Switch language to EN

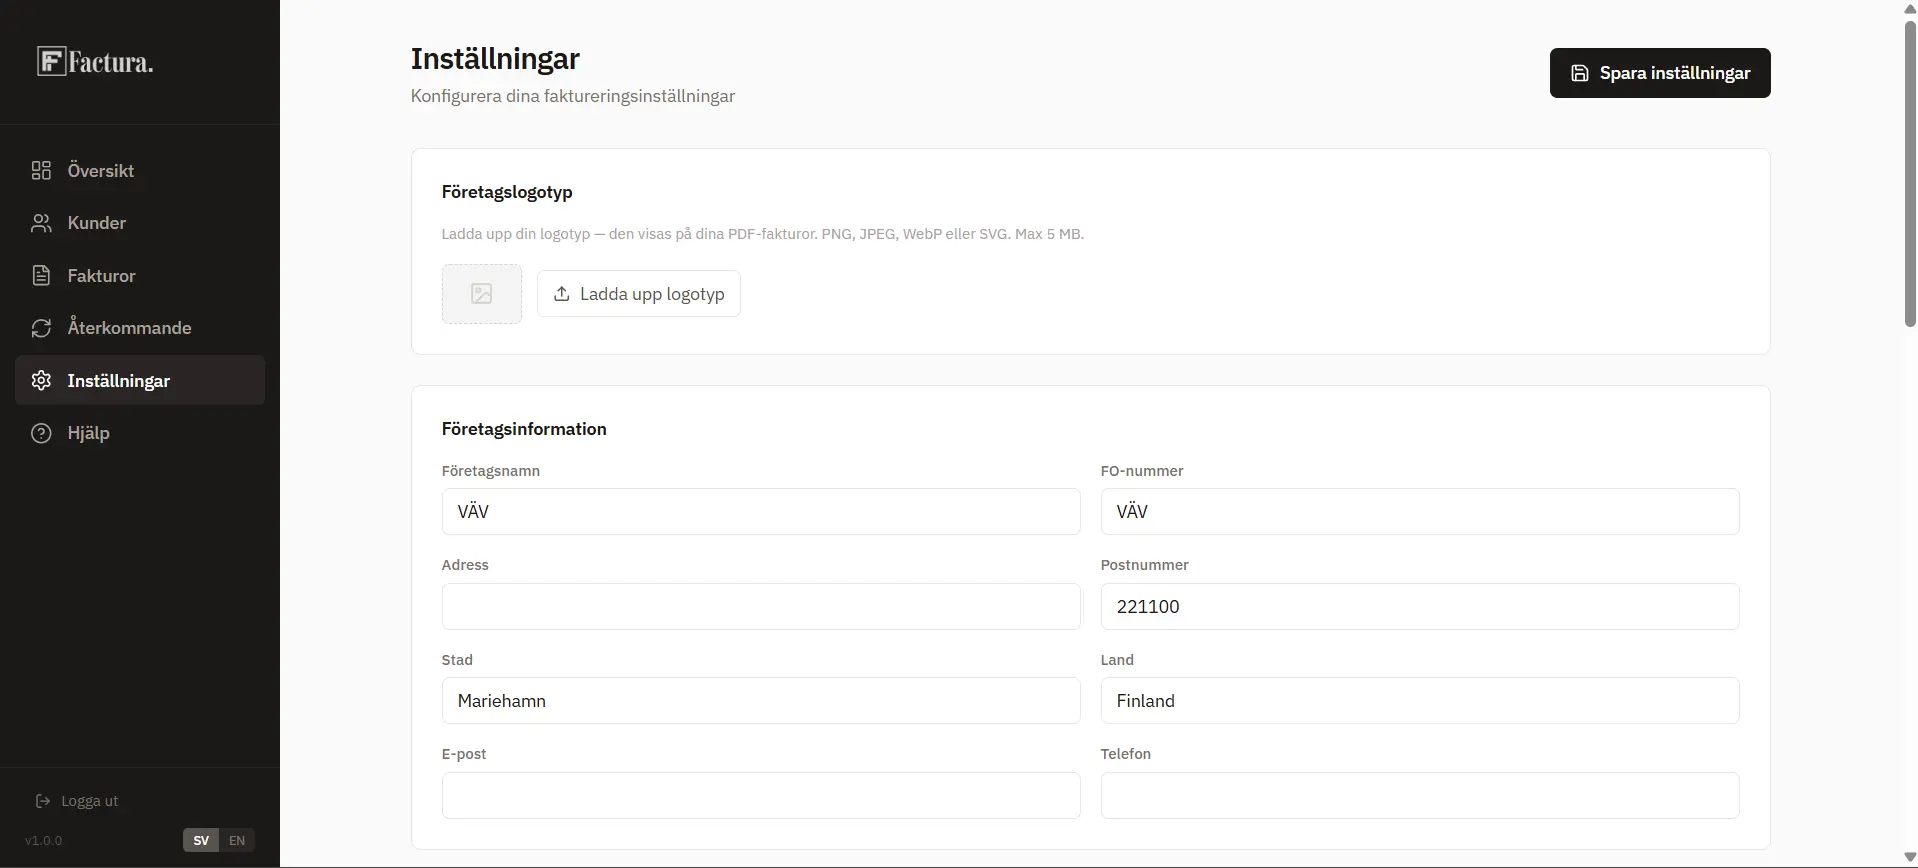pos(237,840)
